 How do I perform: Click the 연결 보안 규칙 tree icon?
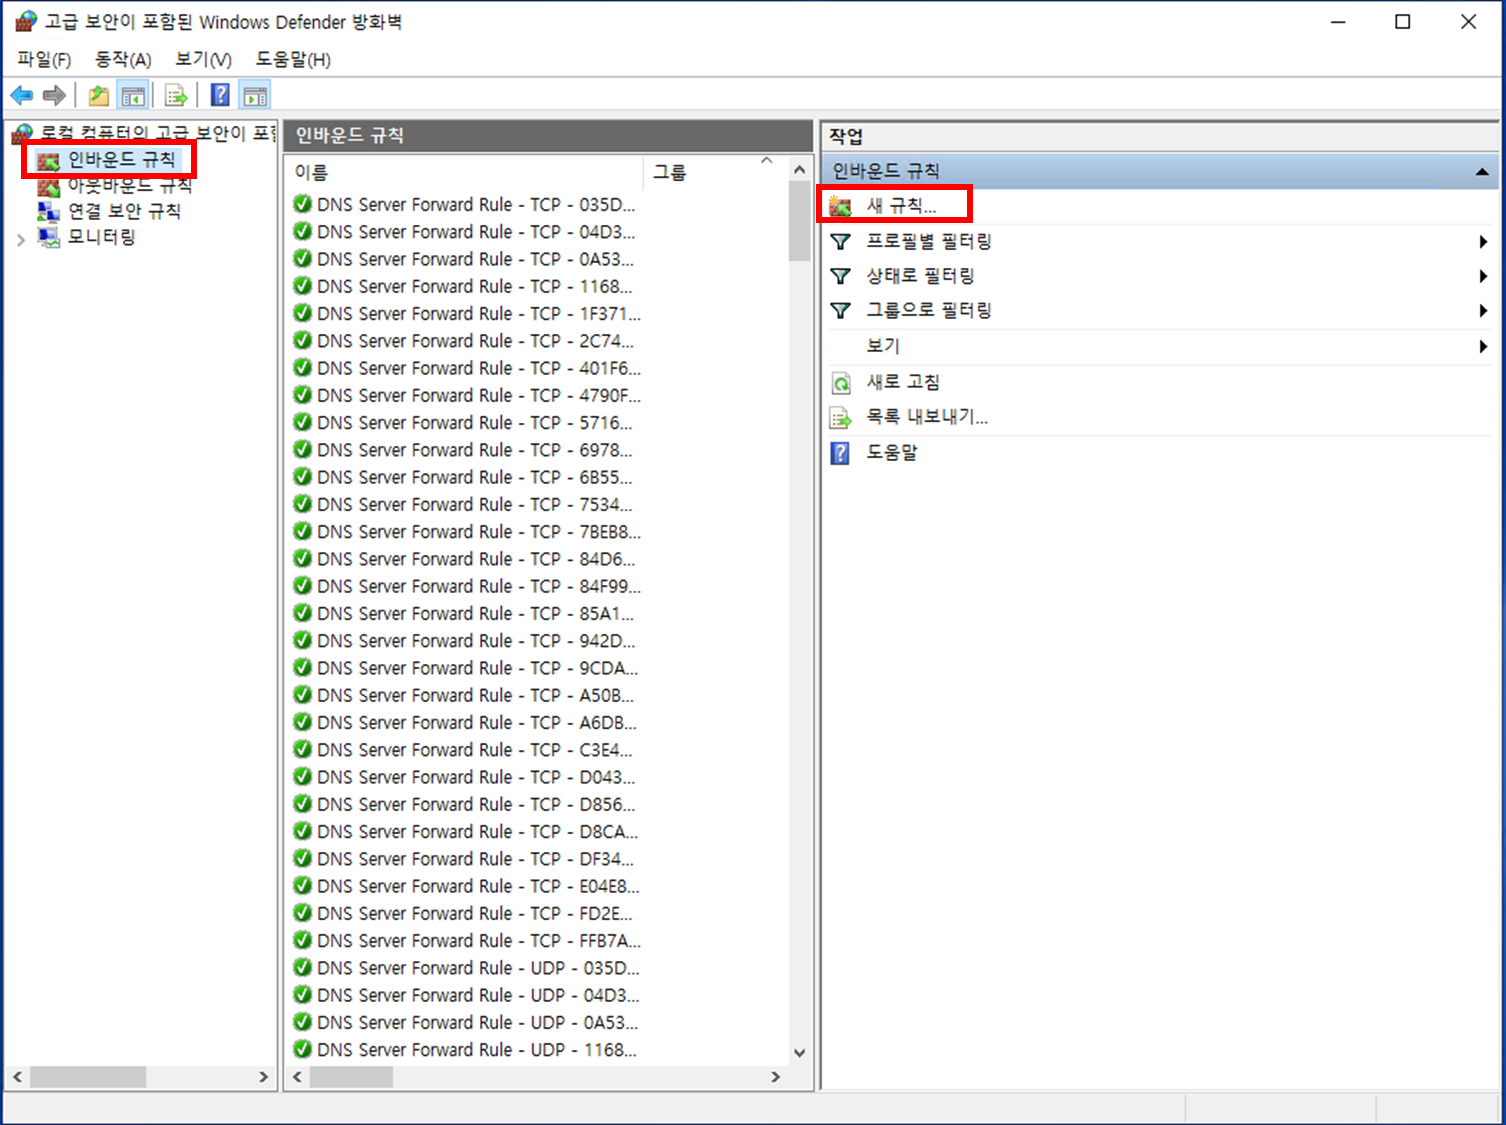pos(48,211)
